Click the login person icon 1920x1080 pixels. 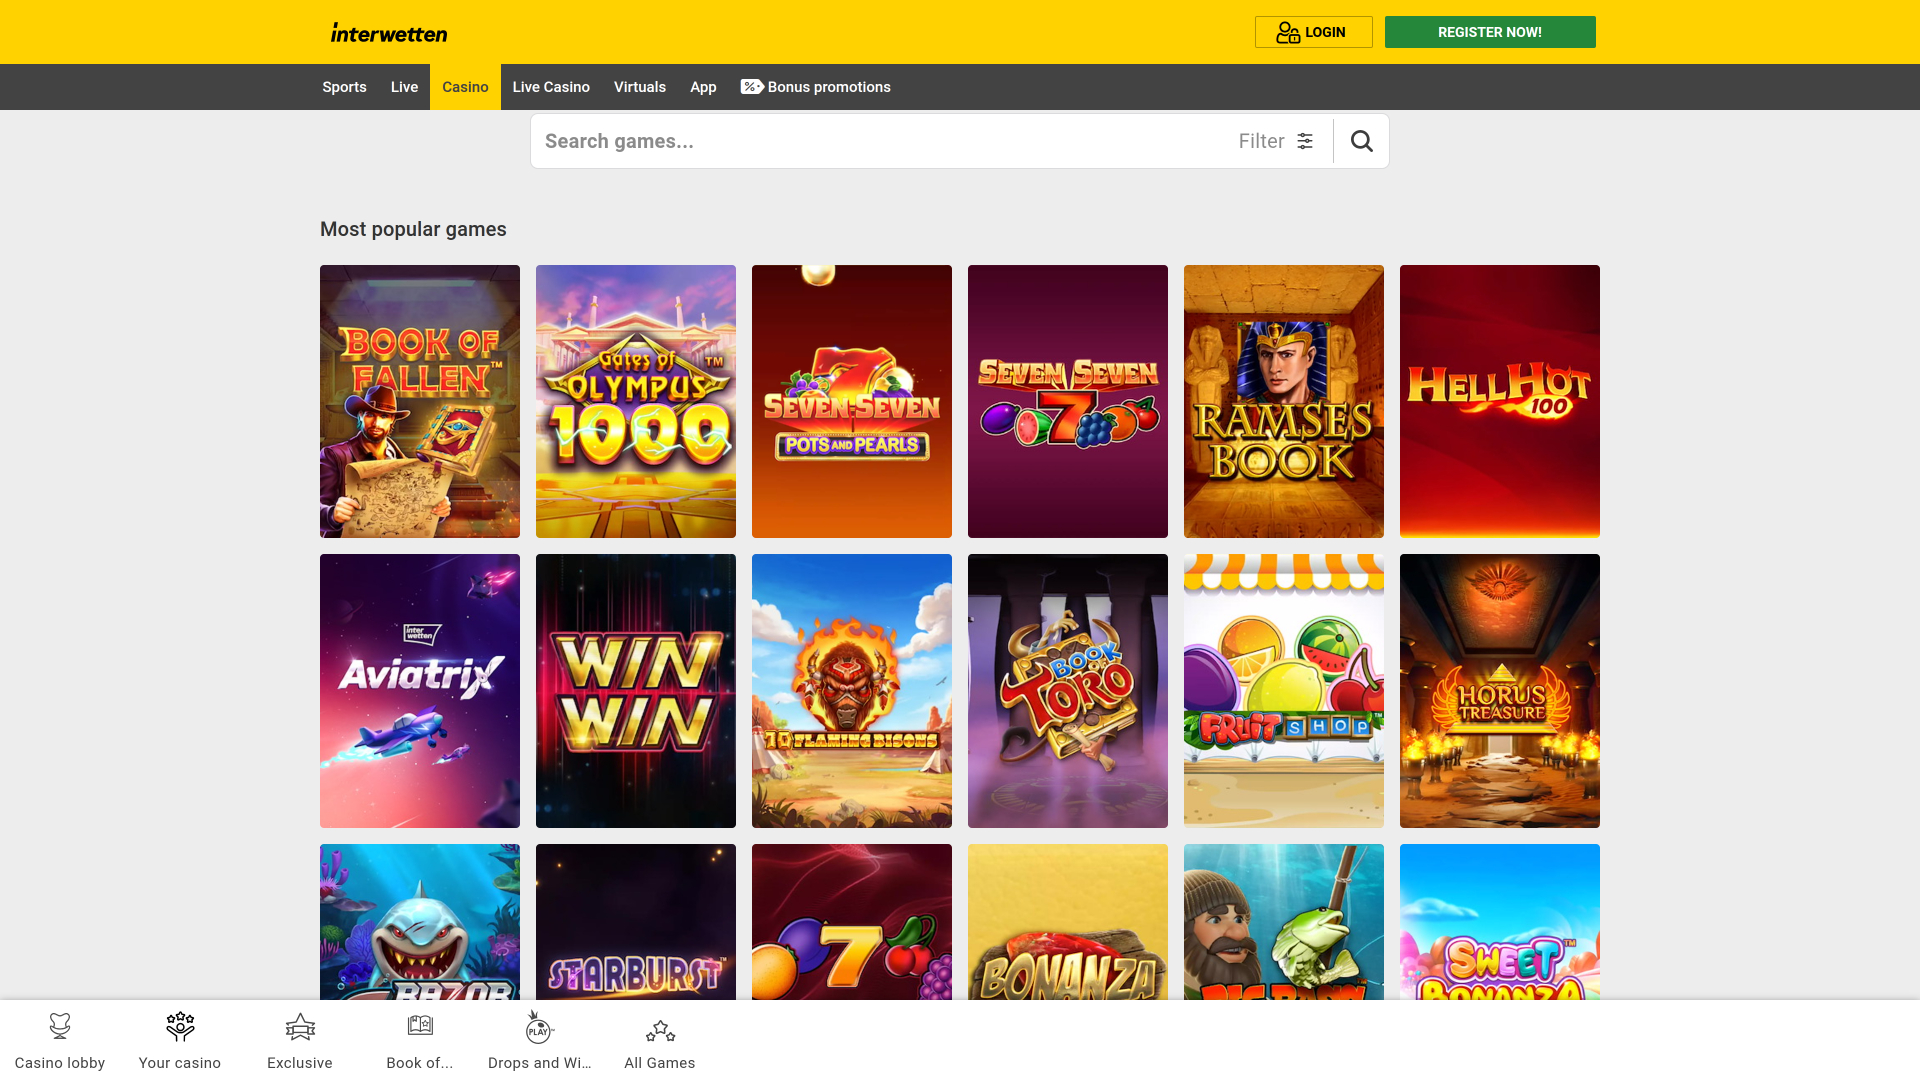(1288, 31)
